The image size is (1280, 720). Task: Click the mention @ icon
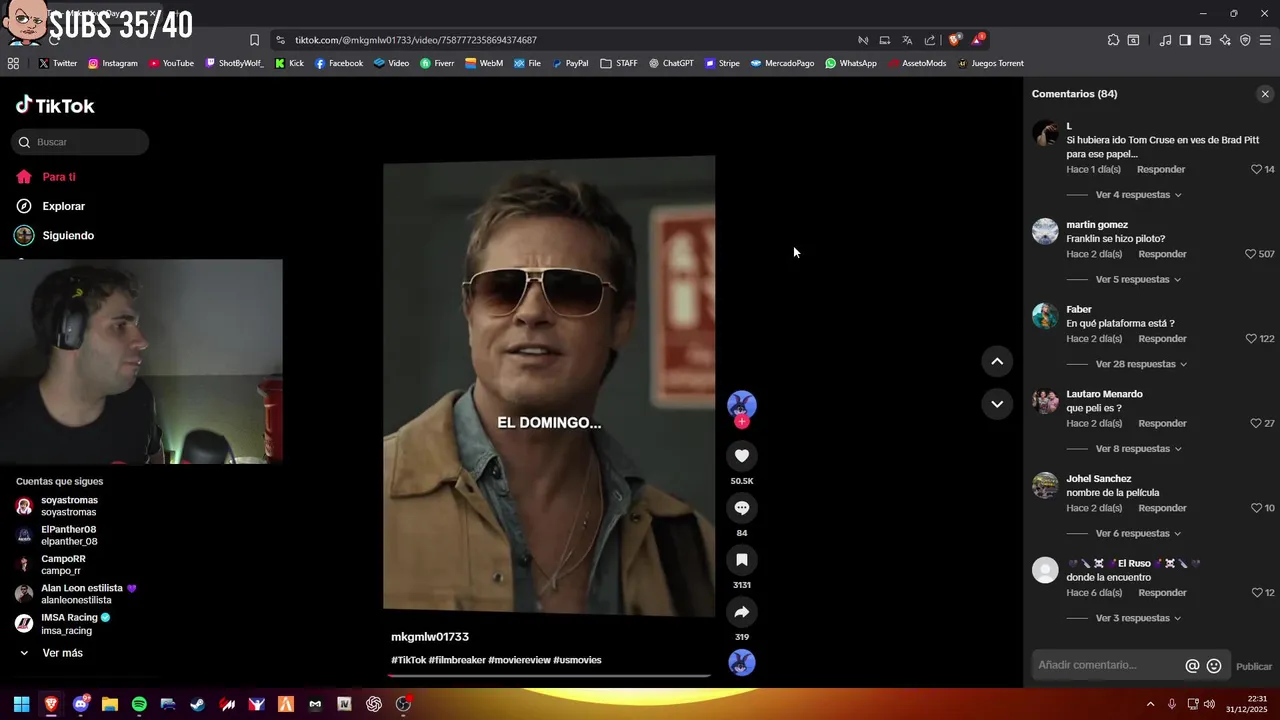1192,666
